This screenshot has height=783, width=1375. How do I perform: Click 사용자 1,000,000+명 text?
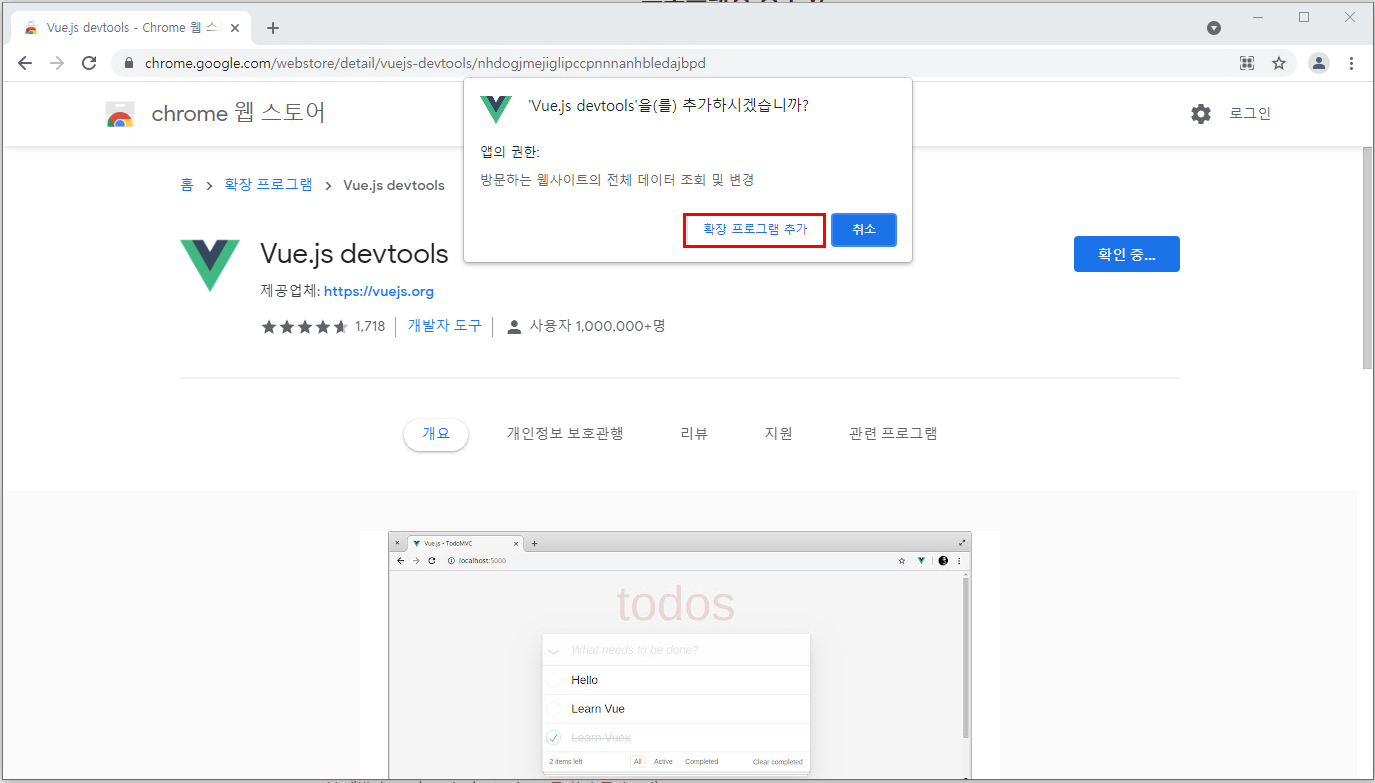[598, 326]
